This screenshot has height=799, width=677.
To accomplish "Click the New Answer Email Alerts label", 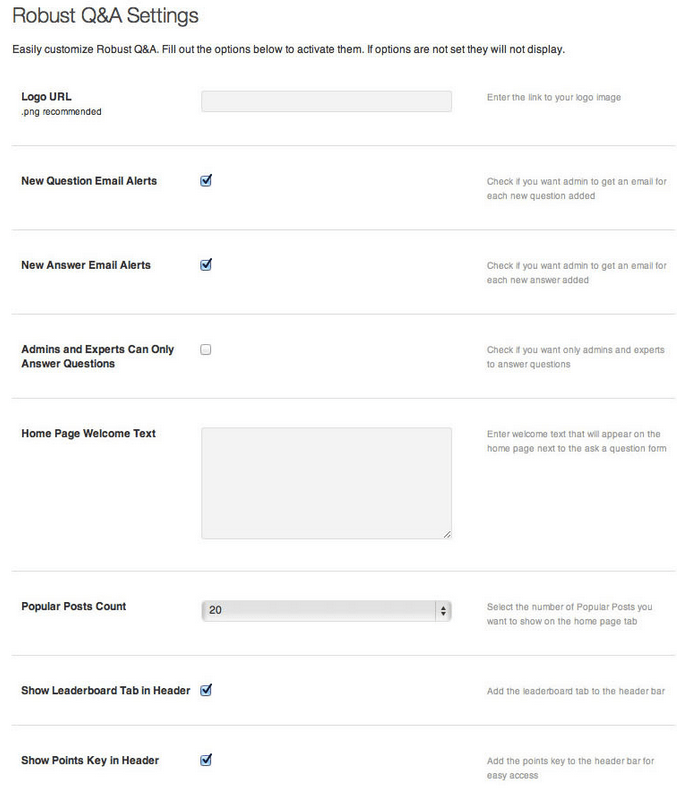I will point(86,265).
